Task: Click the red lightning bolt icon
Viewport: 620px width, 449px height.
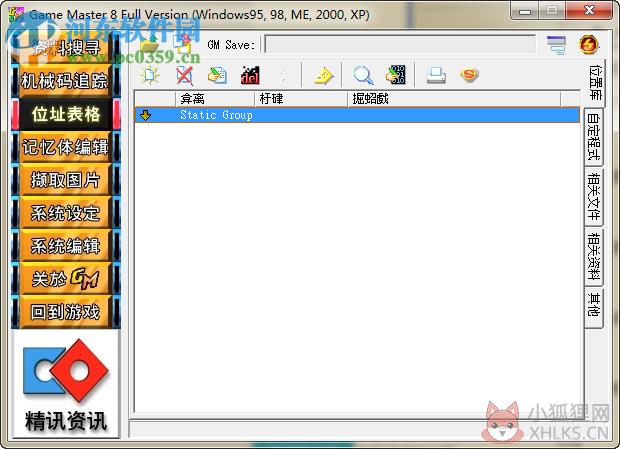Action: (x=588, y=44)
